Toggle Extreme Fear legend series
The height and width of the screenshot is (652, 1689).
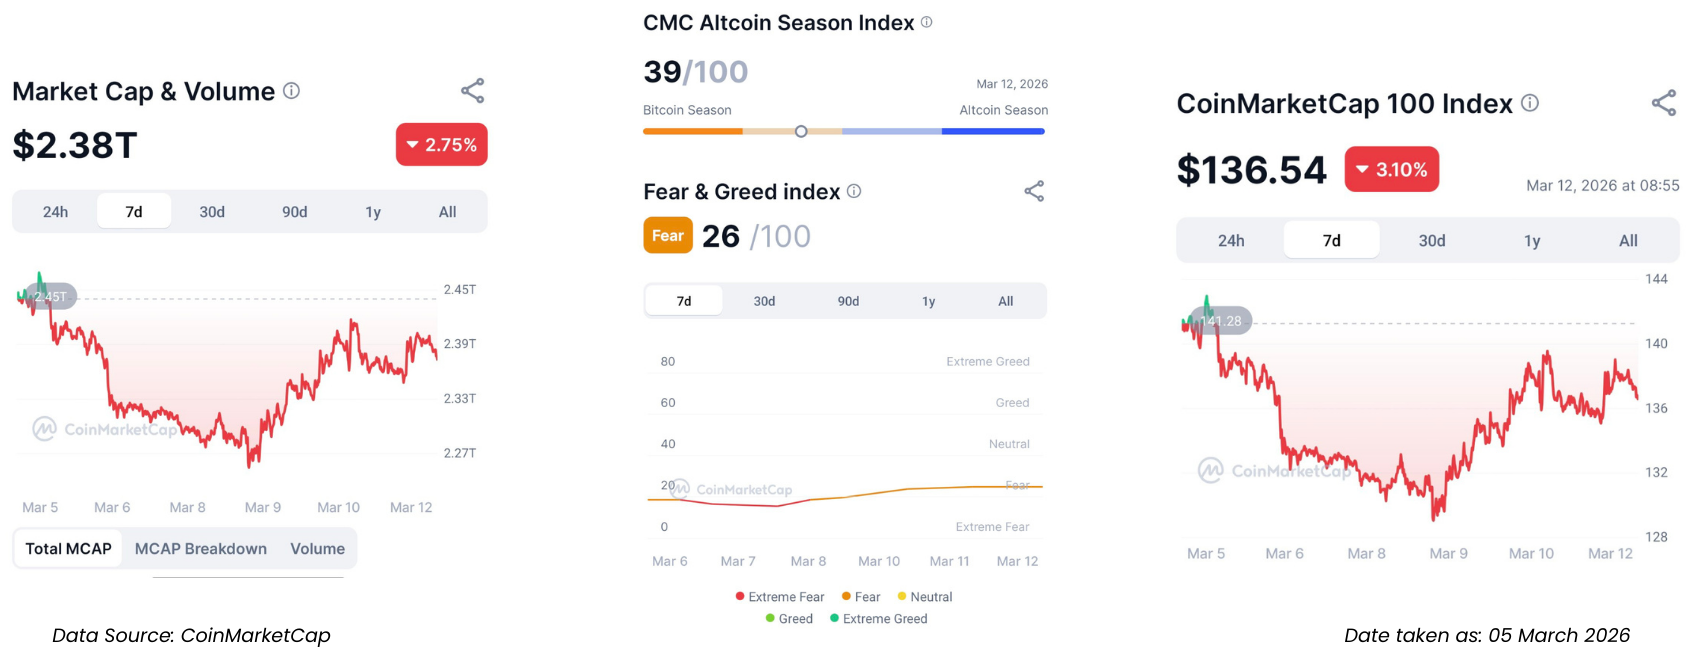click(780, 597)
